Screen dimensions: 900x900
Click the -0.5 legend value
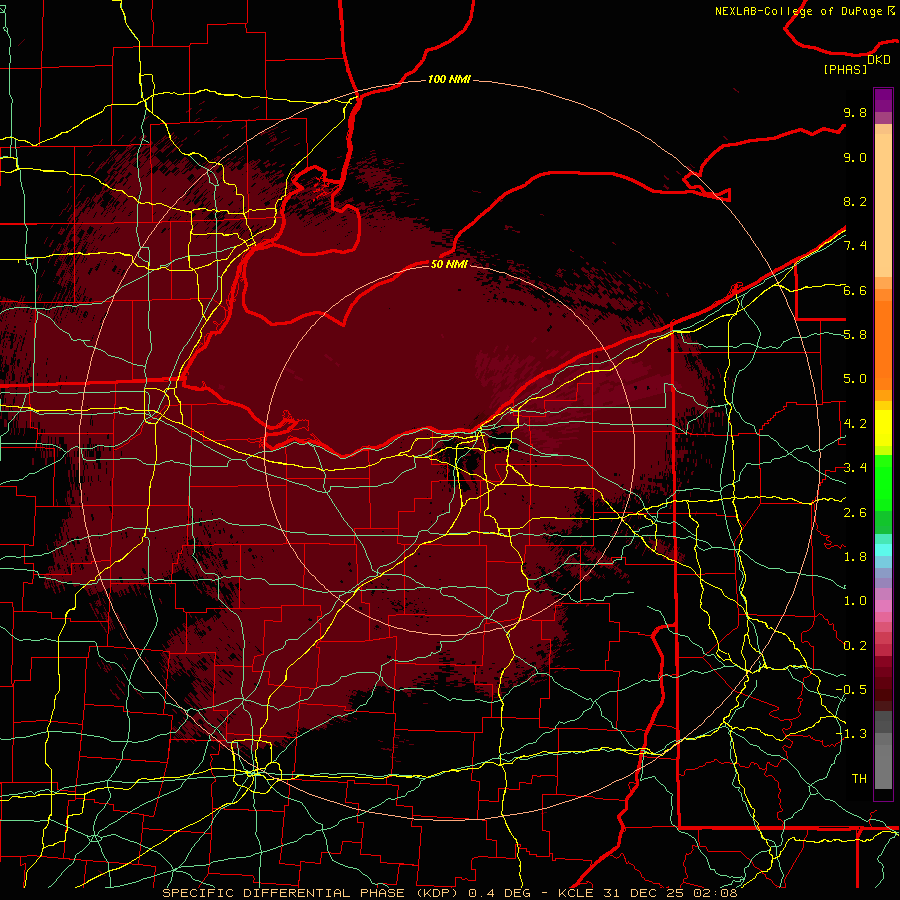851,690
